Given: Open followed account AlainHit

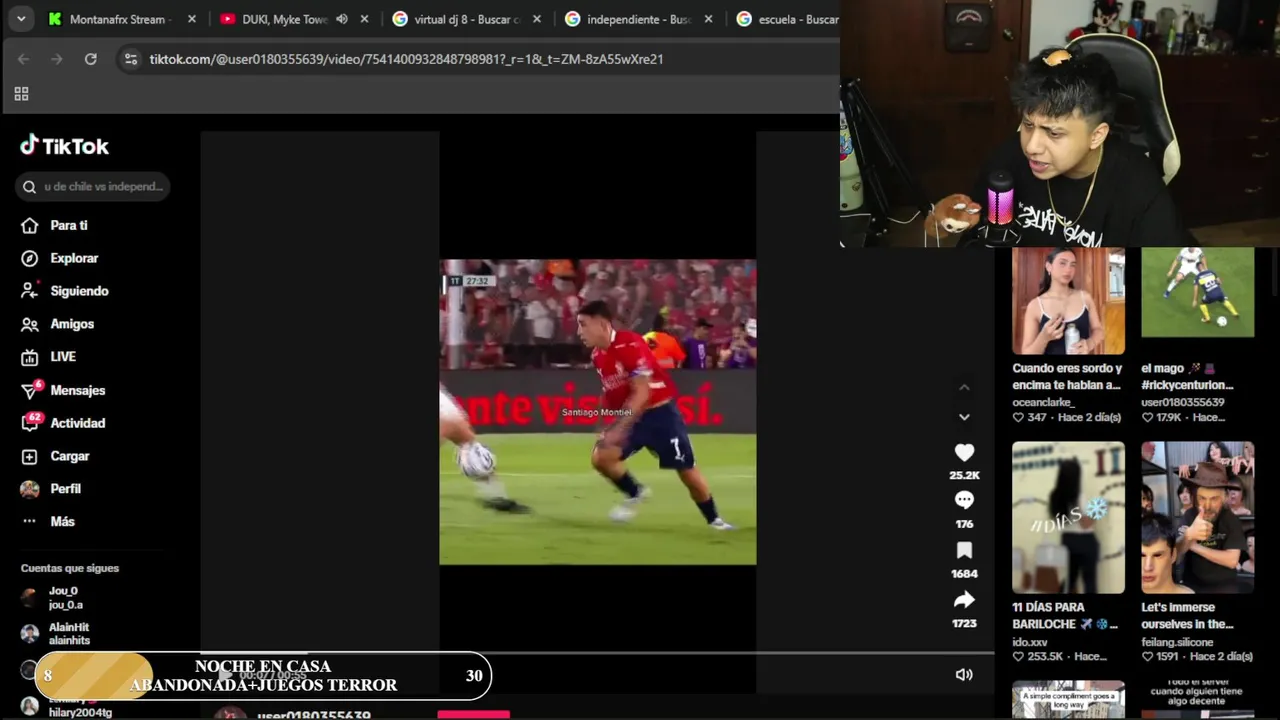Looking at the screenshot, I should pyautogui.click(x=56, y=634).
